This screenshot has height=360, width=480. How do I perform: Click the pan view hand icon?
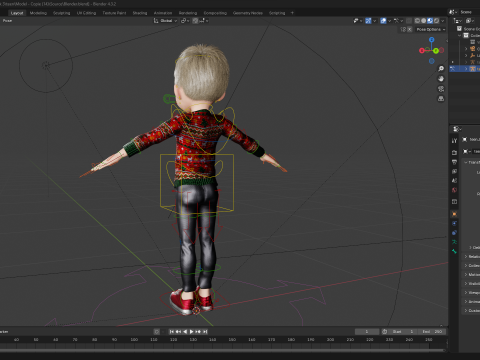click(x=441, y=79)
